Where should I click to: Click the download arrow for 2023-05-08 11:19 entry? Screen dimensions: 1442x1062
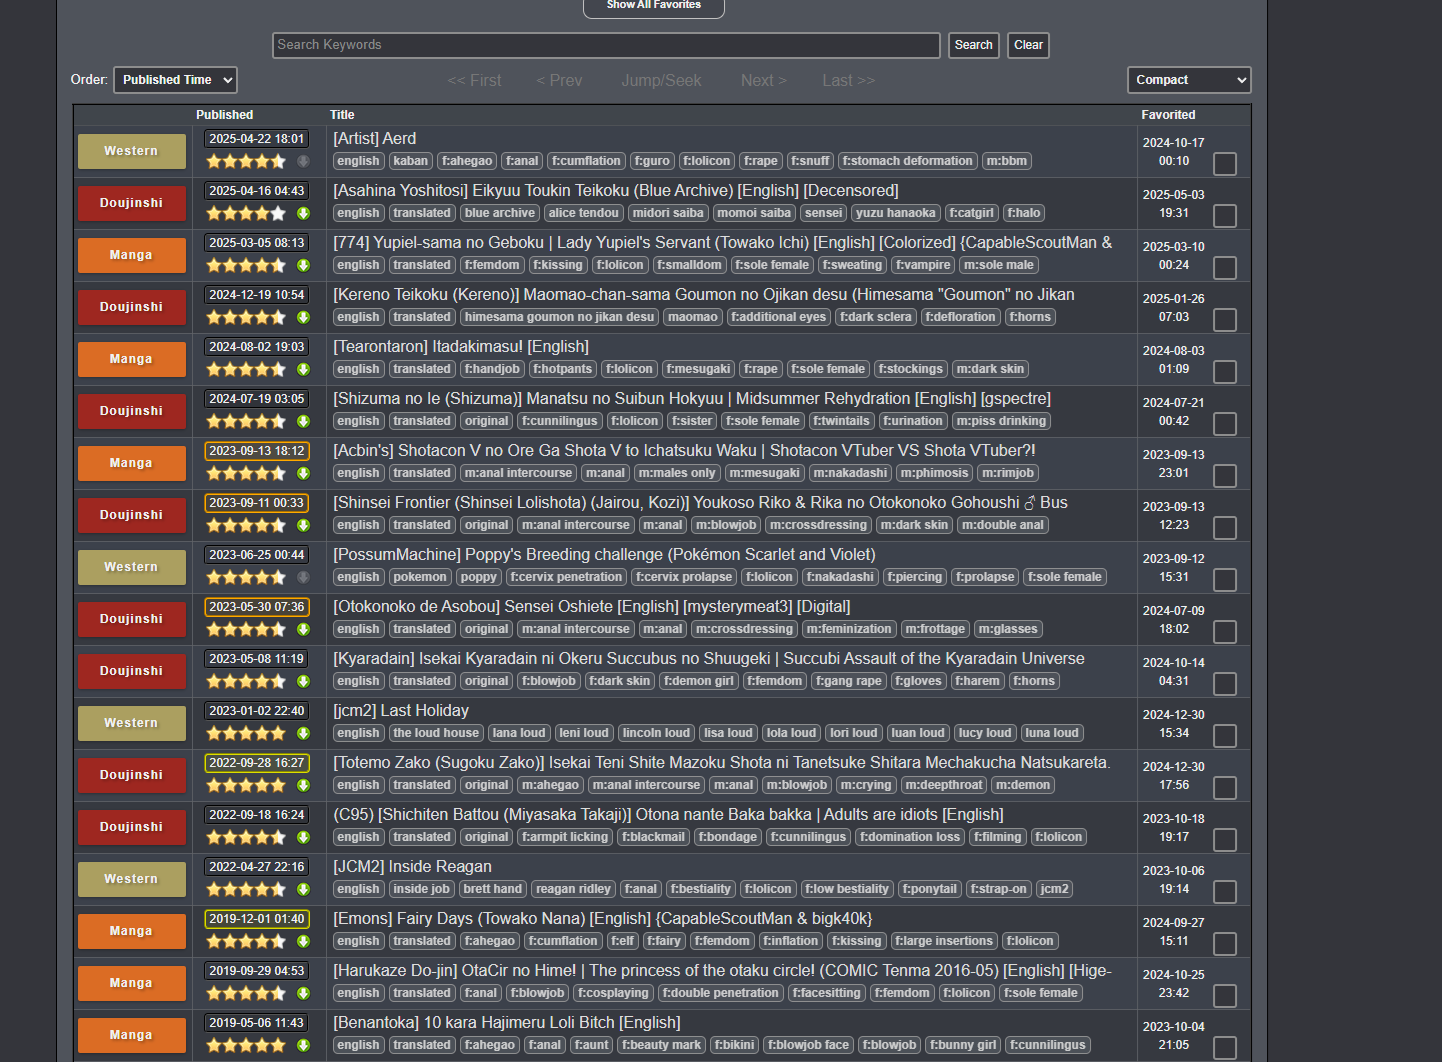pos(303,681)
